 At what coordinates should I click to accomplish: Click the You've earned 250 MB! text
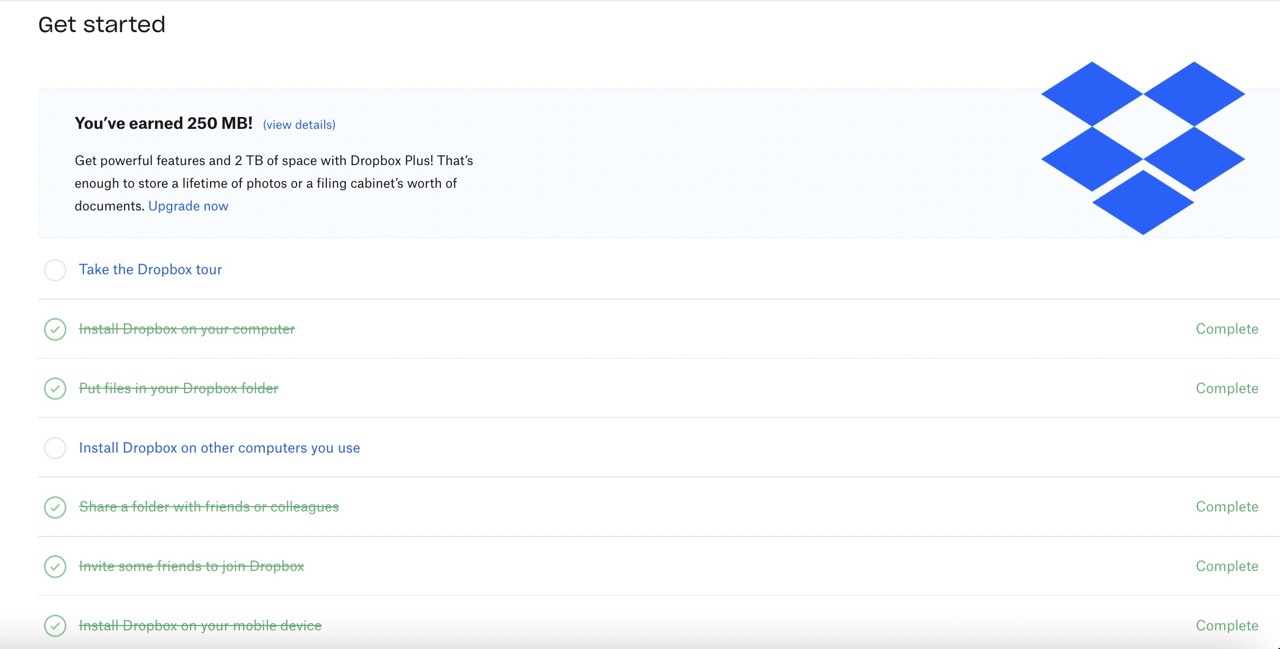(164, 124)
